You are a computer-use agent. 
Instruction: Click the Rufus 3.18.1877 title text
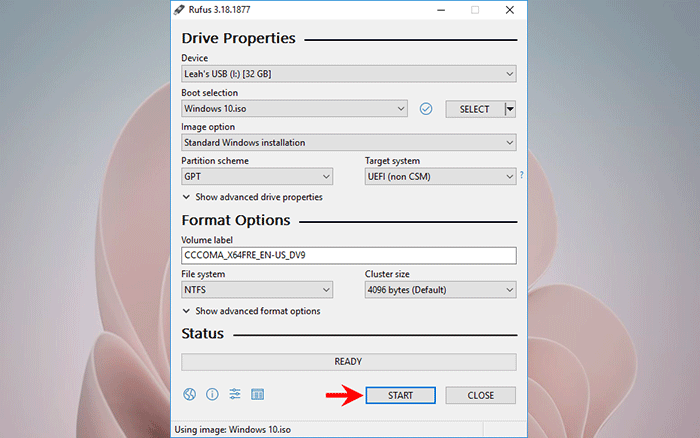(219, 10)
